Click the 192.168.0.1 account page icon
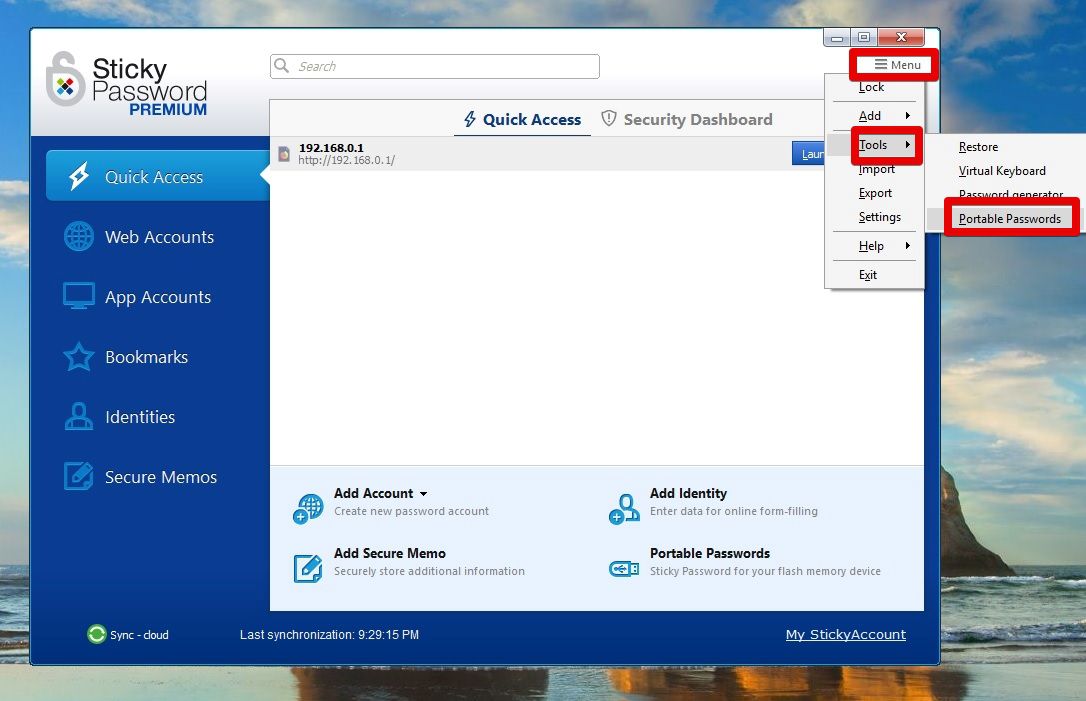This screenshot has height=701, width=1086. point(284,154)
